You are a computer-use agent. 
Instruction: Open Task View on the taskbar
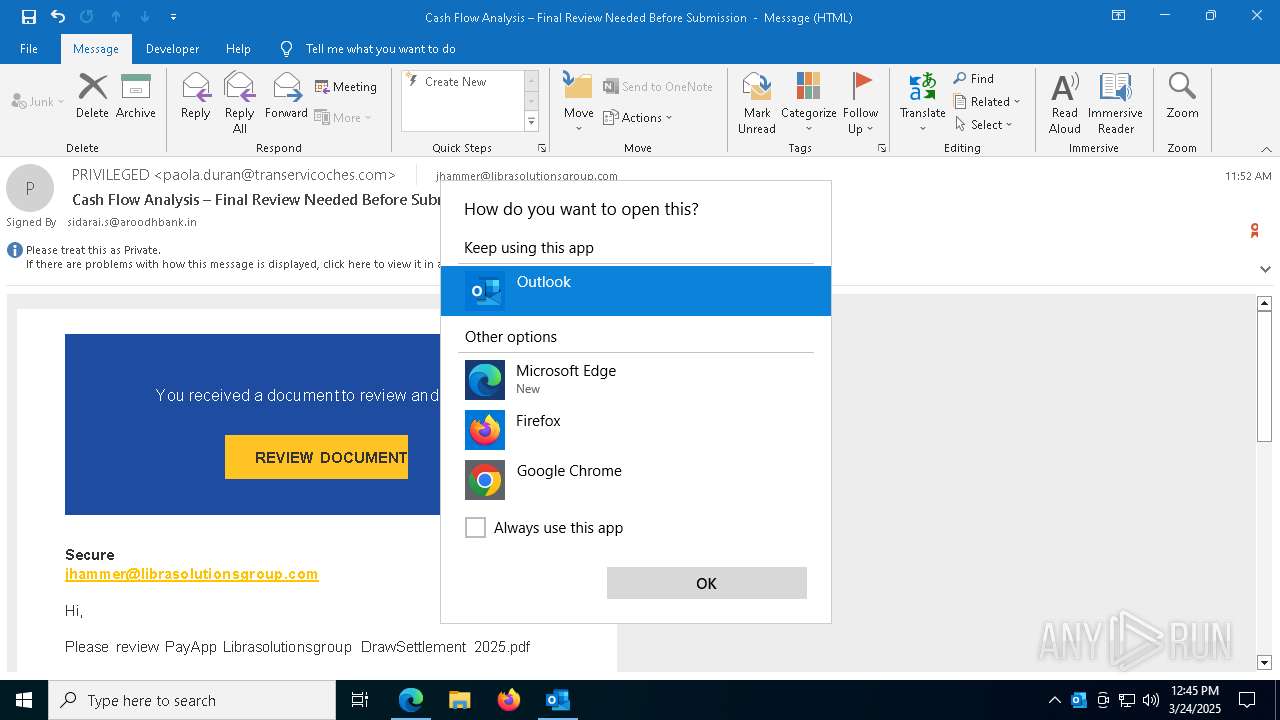coord(360,700)
